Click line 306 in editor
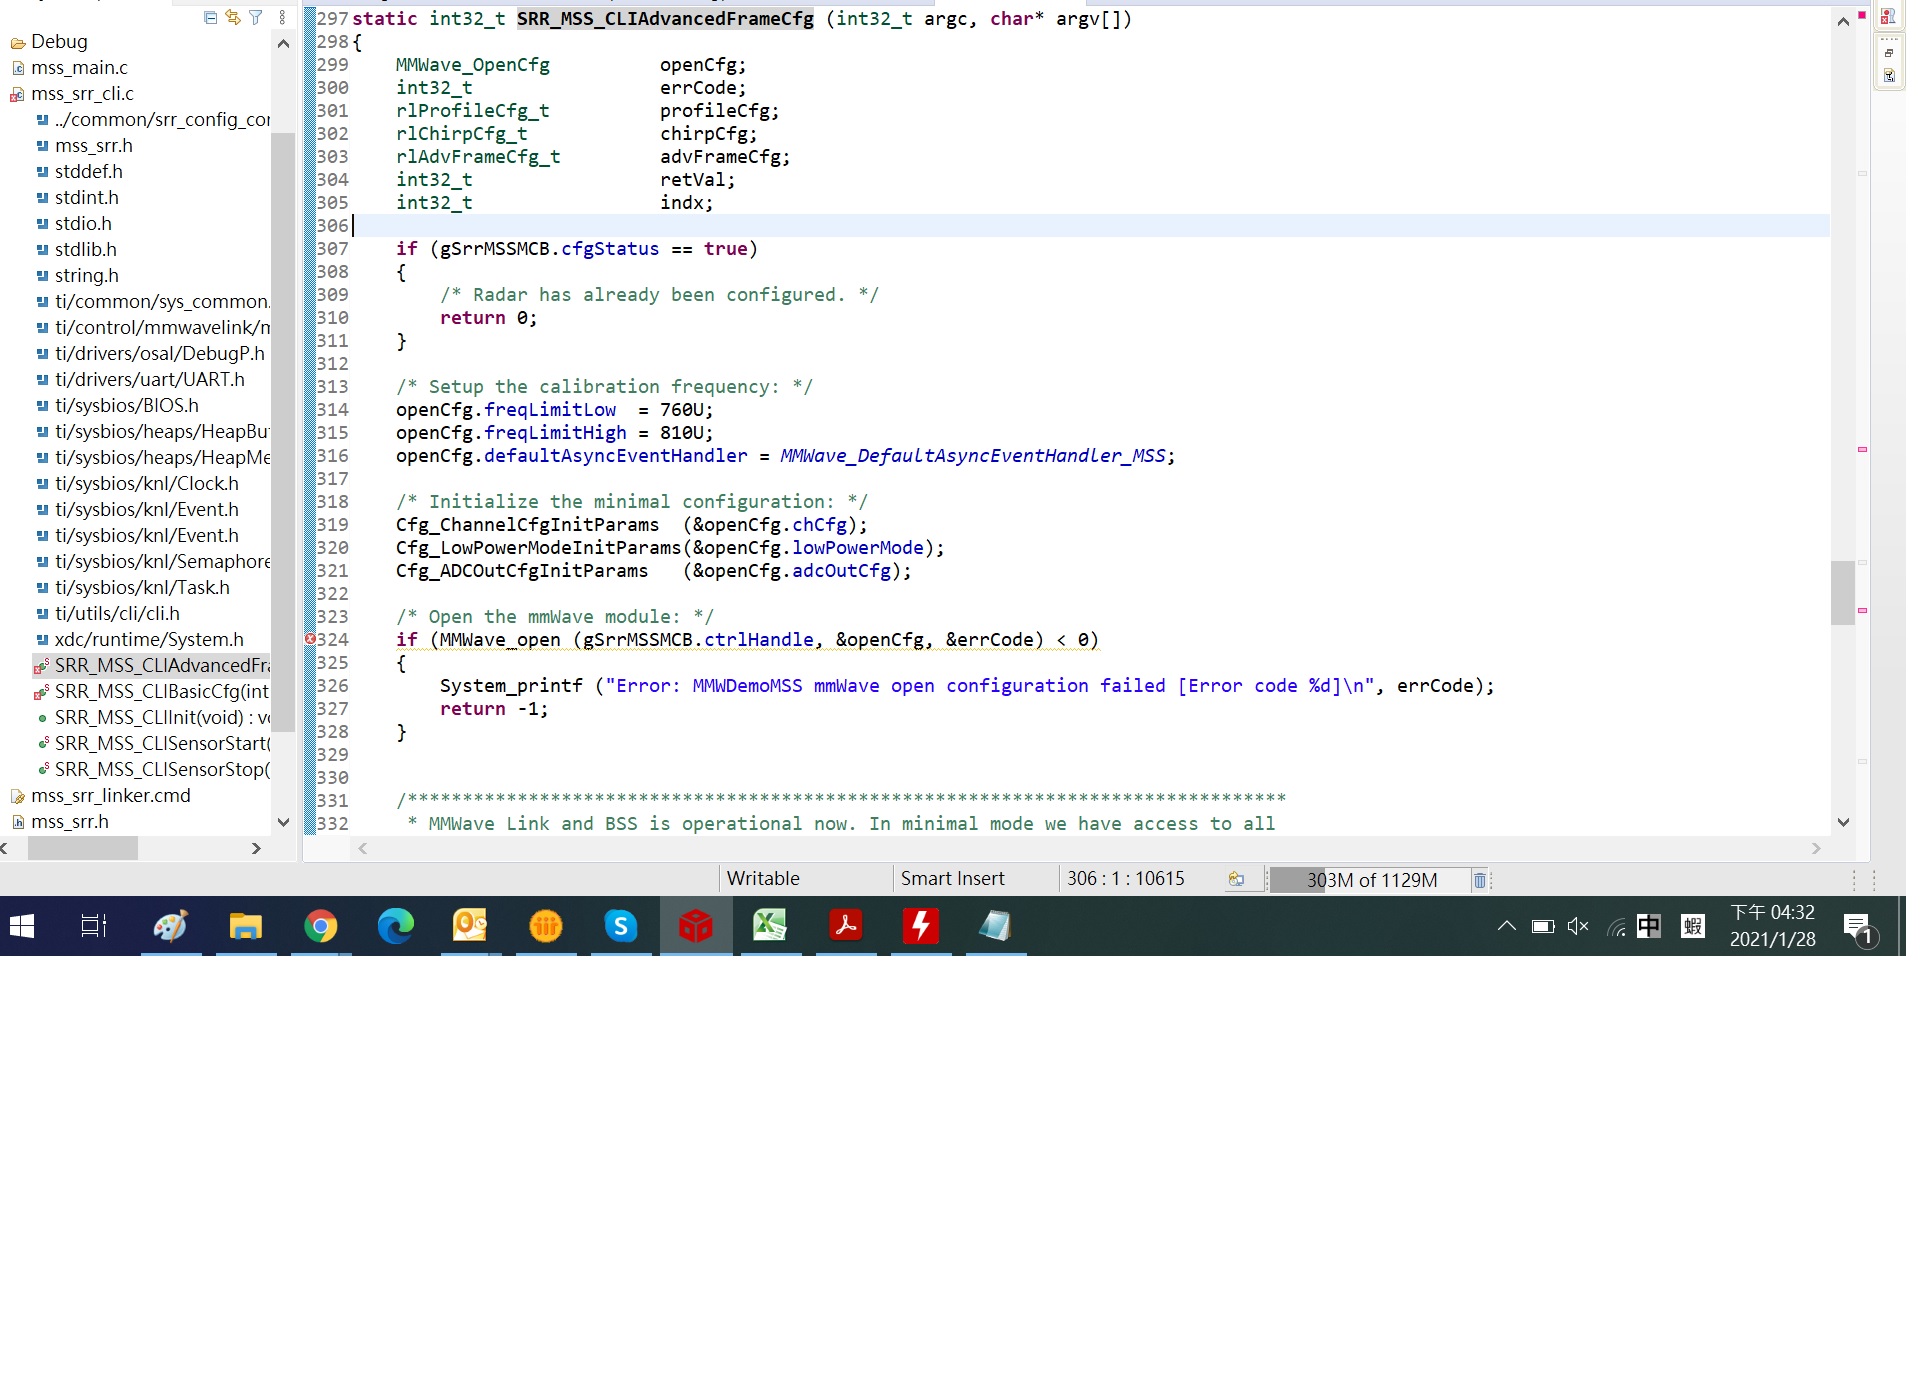The height and width of the screenshot is (1392, 1920). coord(1090,226)
